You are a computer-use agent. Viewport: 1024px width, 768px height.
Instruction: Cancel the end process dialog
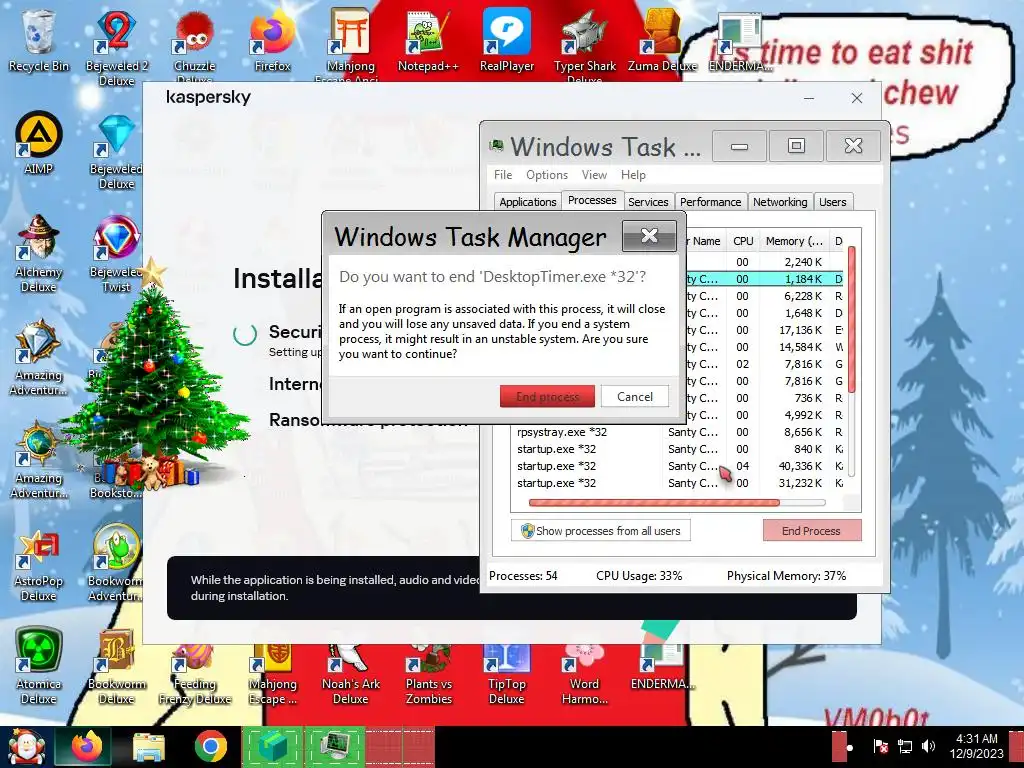[634, 396]
